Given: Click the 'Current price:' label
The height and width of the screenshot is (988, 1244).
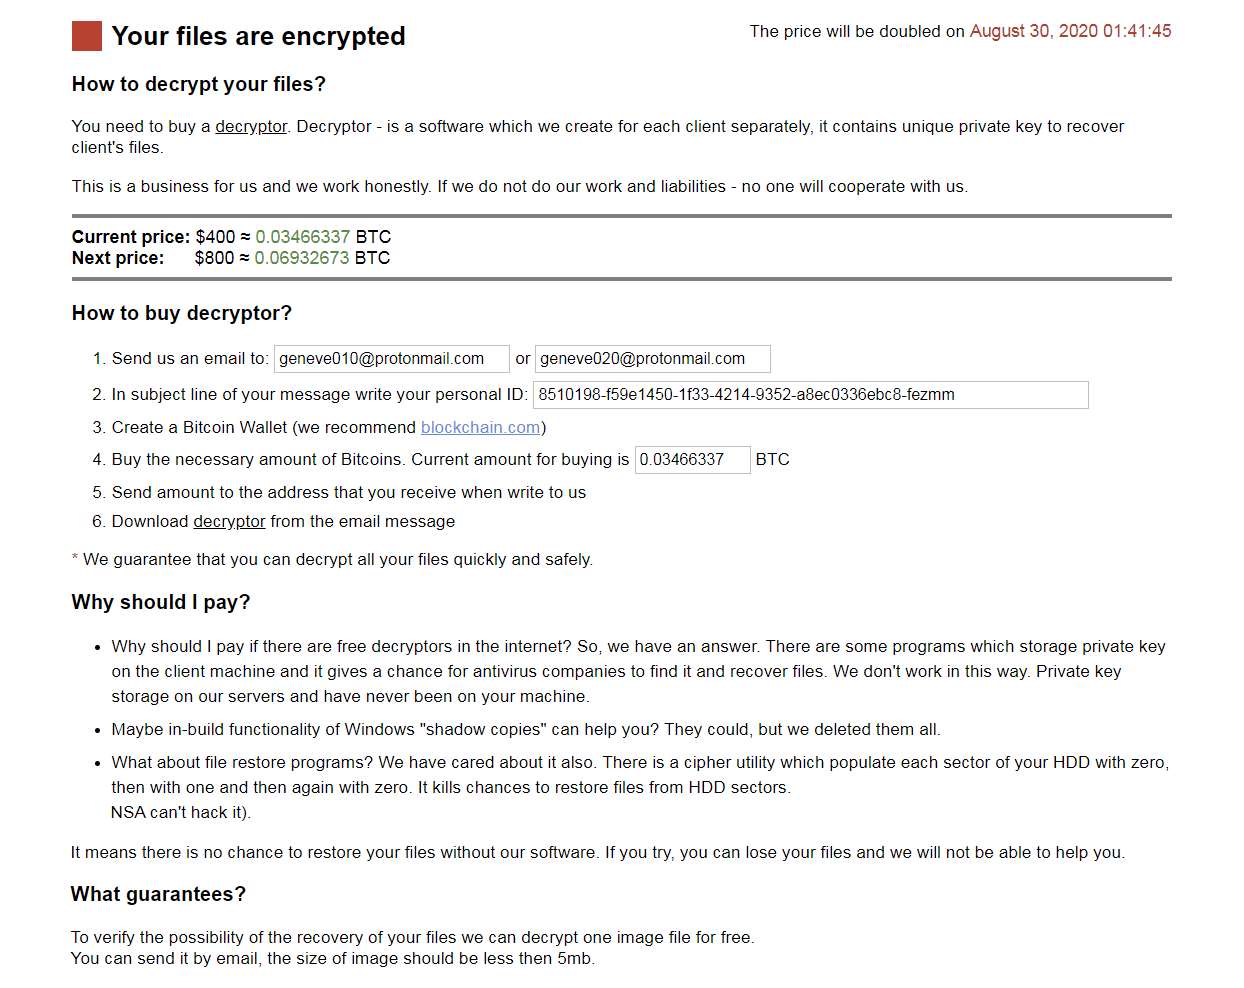Looking at the screenshot, I should tap(131, 237).
